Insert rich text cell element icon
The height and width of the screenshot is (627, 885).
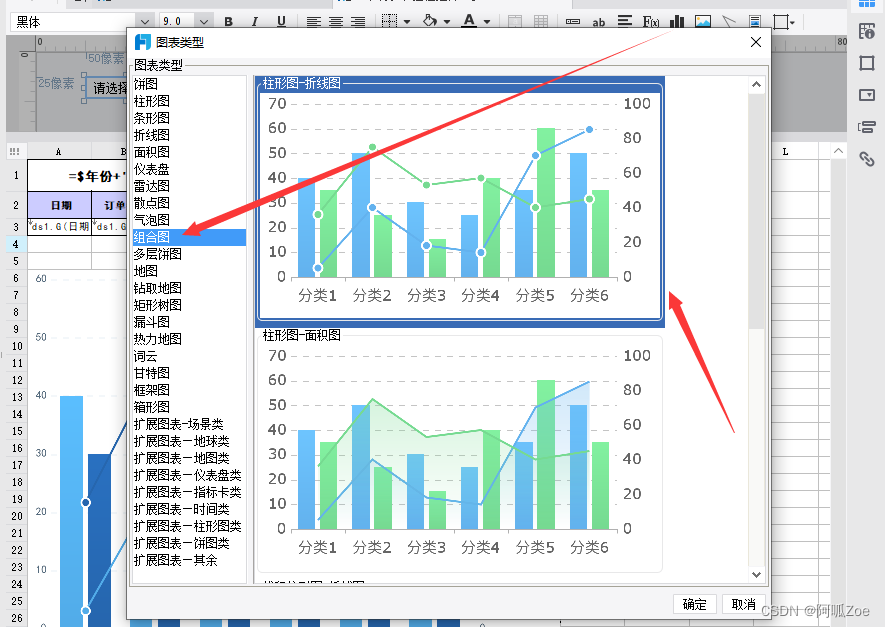tap(625, 21)
